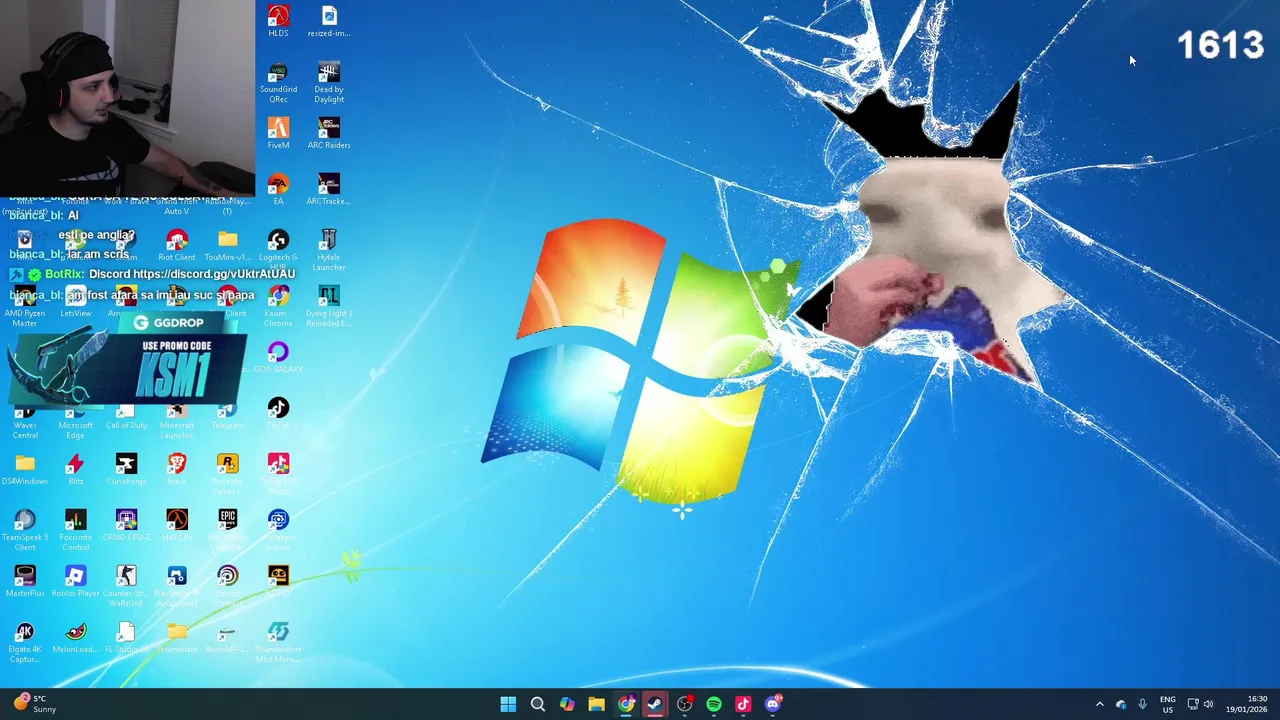Open Copilot from the taskbar
The image size is (1280, 720).
pos(567,704)
